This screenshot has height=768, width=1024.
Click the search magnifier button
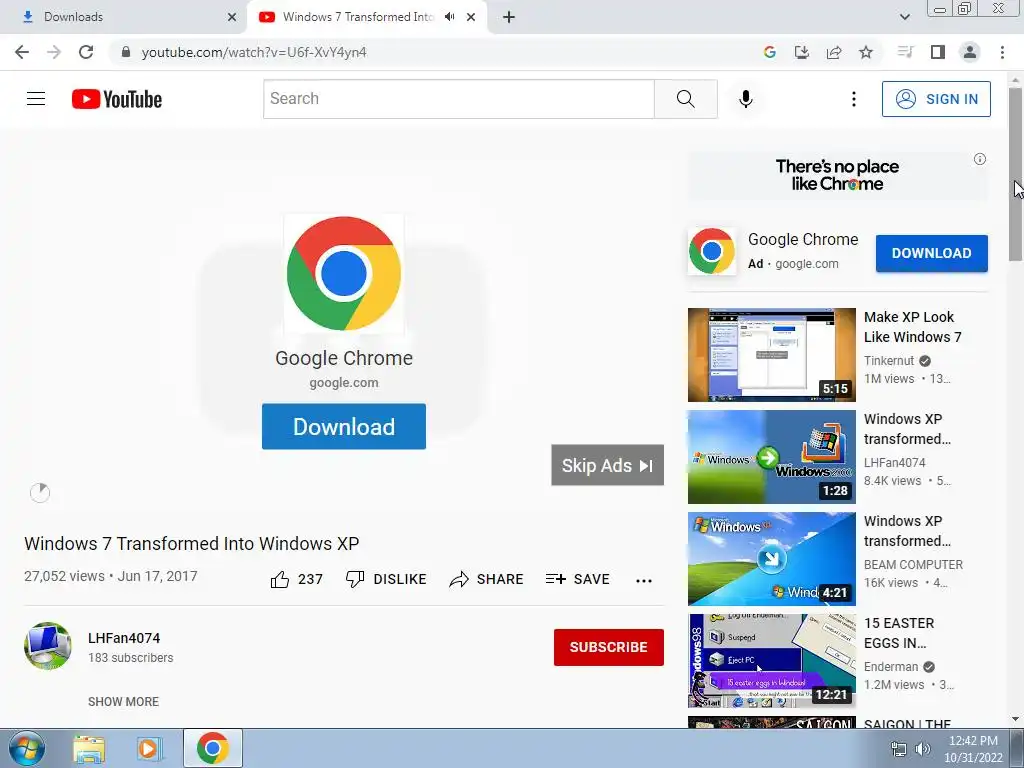point(686,99)
